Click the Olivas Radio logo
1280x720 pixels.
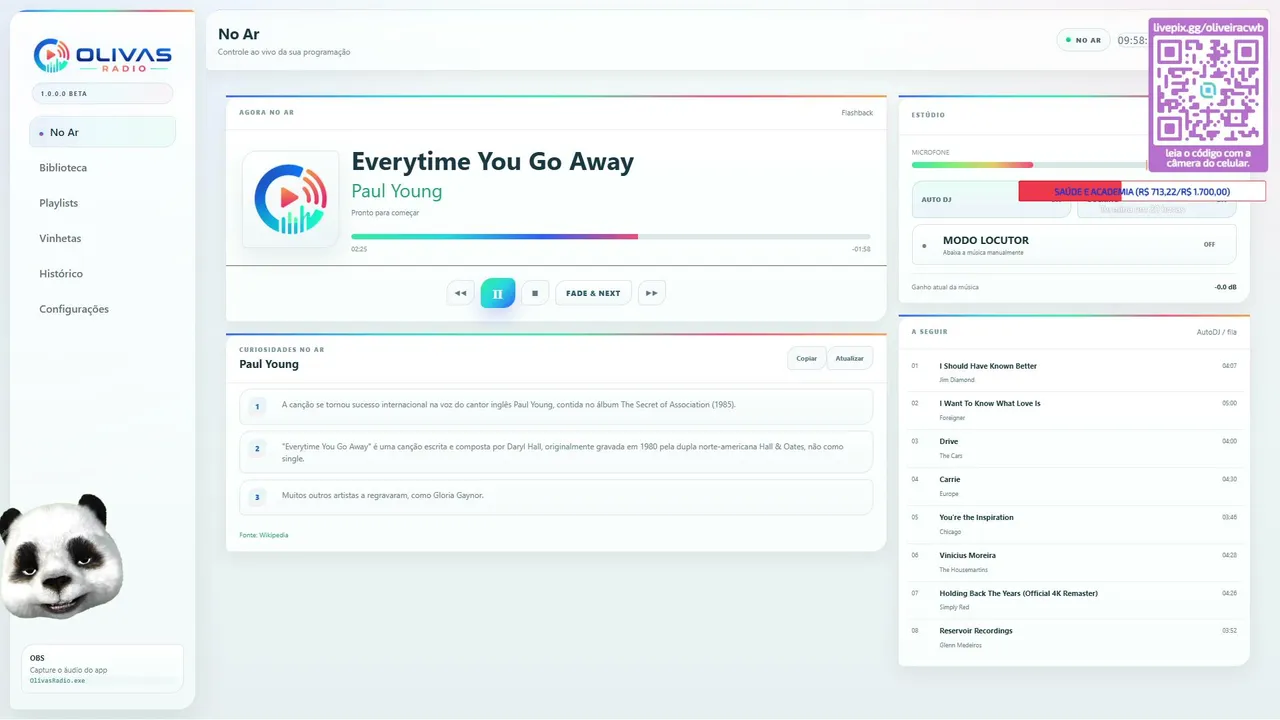[x=103, y=56]
